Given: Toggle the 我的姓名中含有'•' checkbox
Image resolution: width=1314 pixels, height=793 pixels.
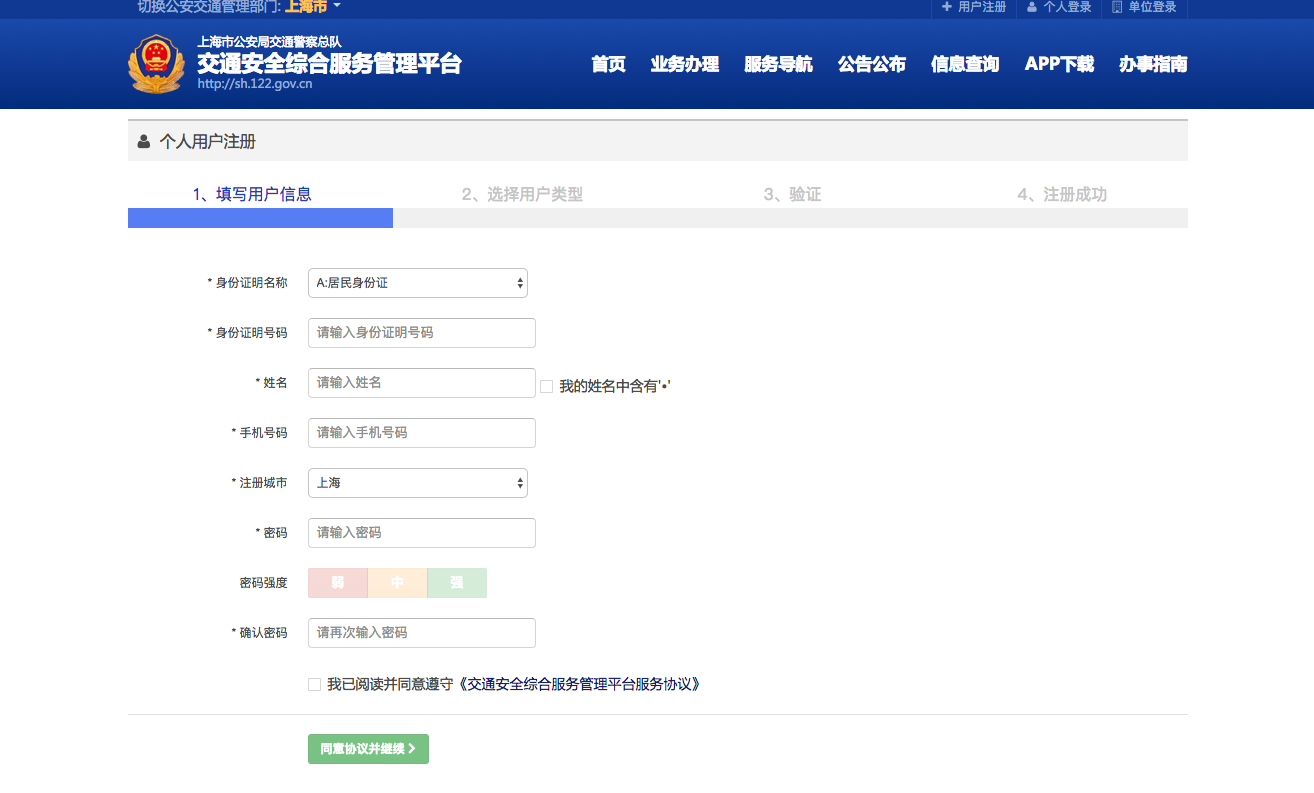Looking at the screenshot, I should (546, 386).
